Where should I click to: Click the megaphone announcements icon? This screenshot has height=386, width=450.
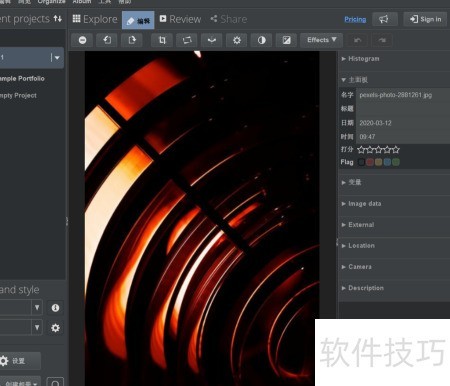coord(385,19)
